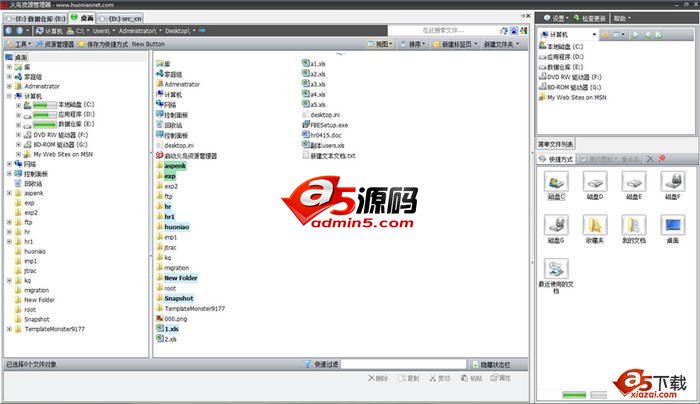
Task: Click the 新建文件夹 new folder button
Action: [502, 44]
